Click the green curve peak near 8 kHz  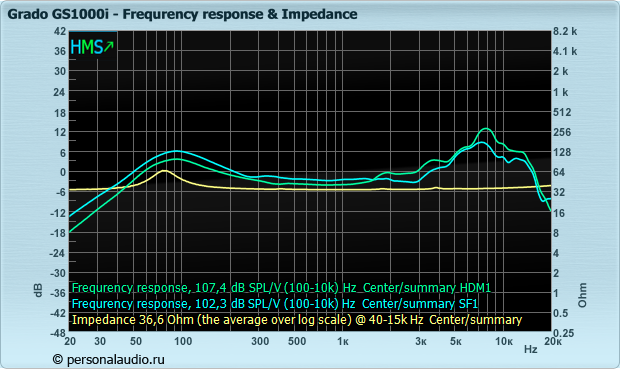point(486,129)
